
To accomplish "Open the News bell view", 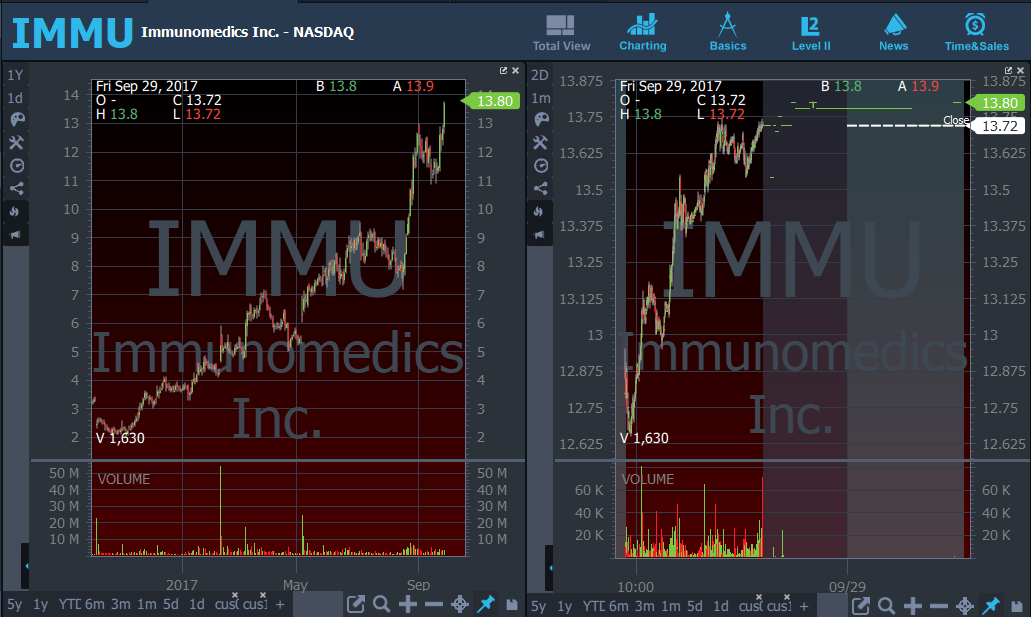I will tap(894, 33).
